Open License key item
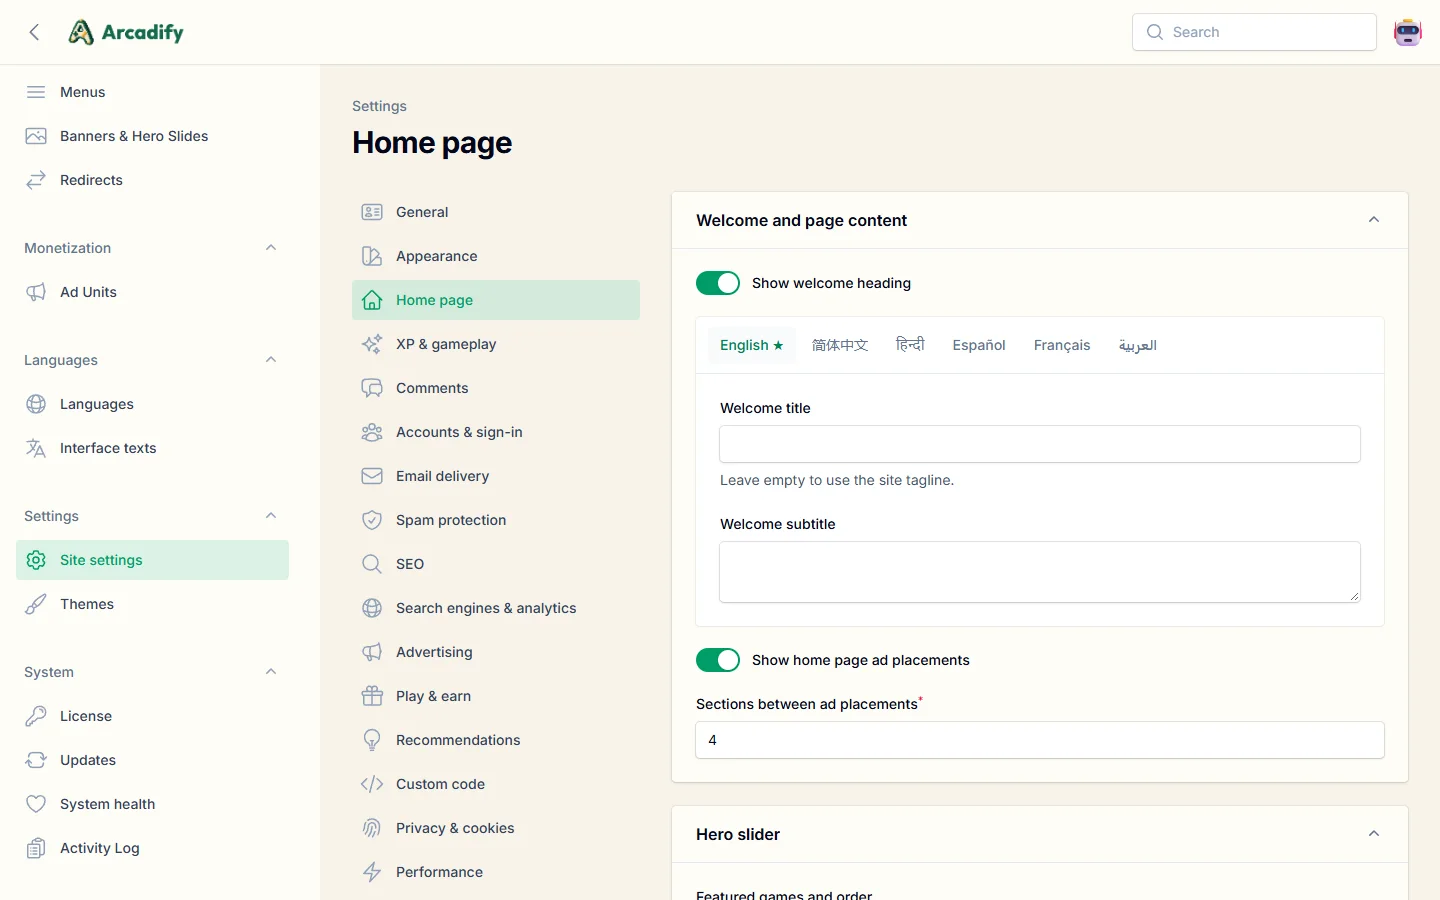 pyautogui.click(x=152, y=716)
